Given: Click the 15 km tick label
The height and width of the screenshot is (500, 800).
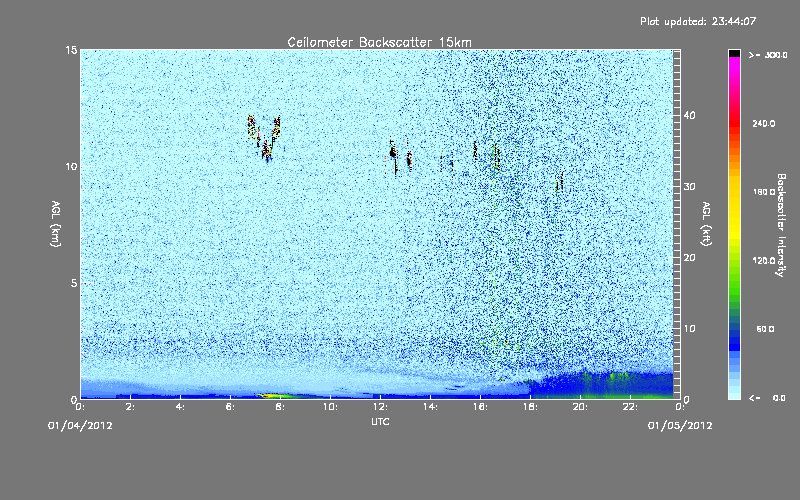Looking at the screenshot, I should coord(71,50).
